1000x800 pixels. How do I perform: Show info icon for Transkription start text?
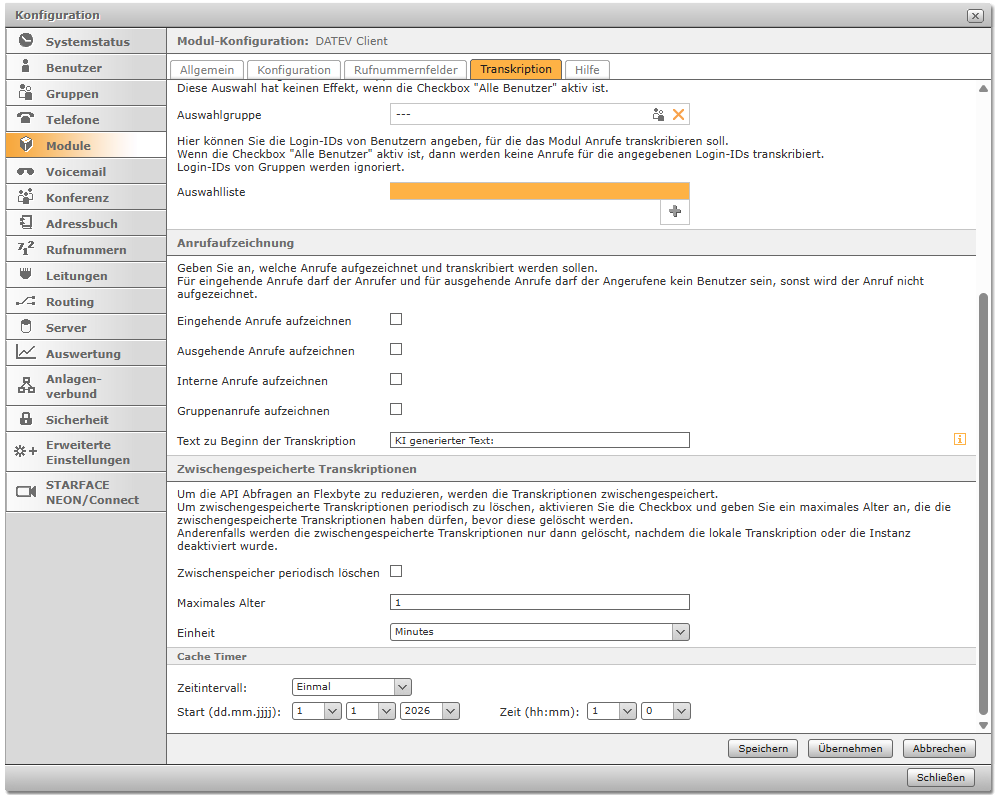tap(960, 440)
